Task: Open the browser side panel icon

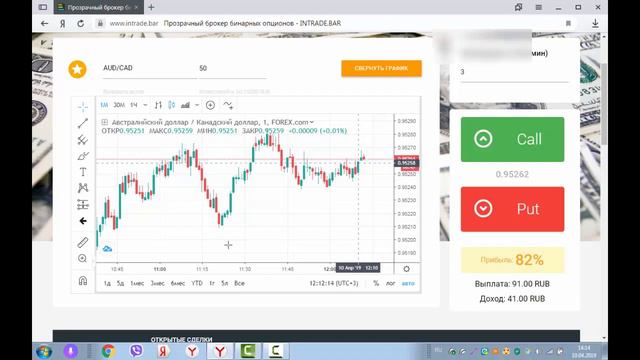Action: pyautogui.click(x=43, y=7)
